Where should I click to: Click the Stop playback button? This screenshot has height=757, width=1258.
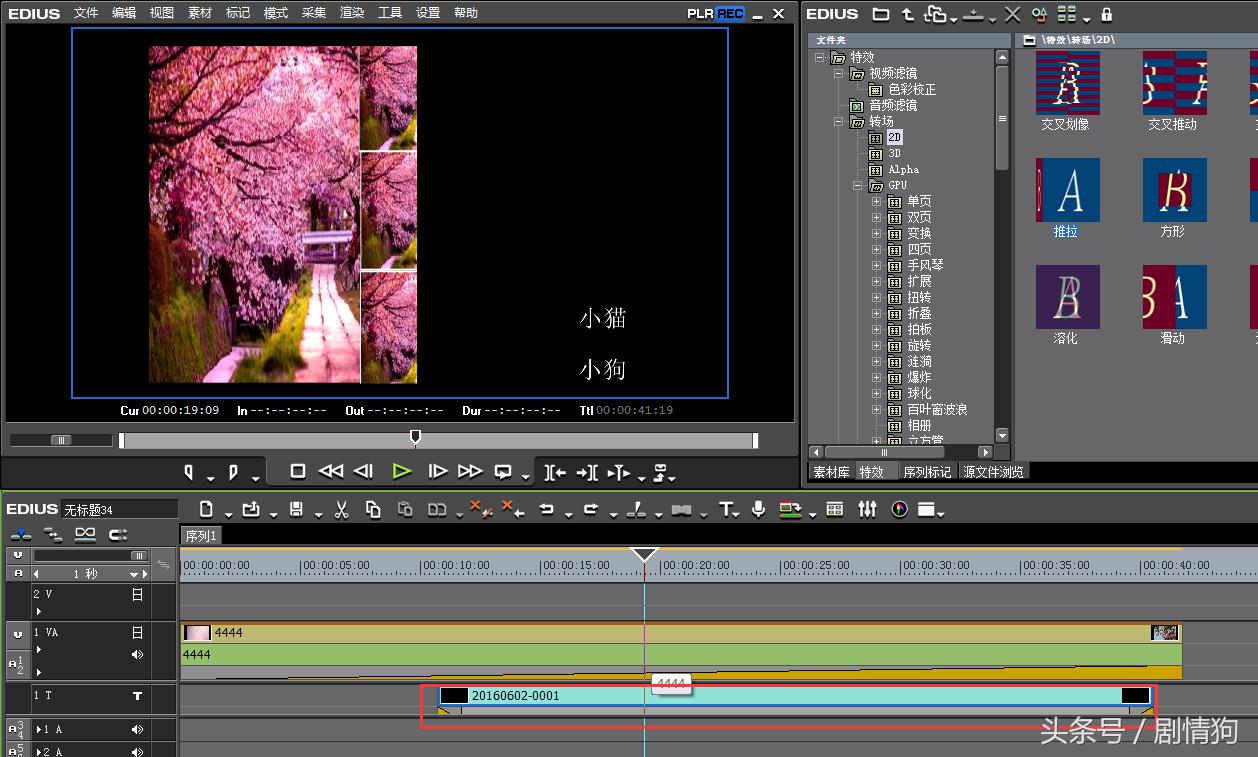tap(298, 471)
